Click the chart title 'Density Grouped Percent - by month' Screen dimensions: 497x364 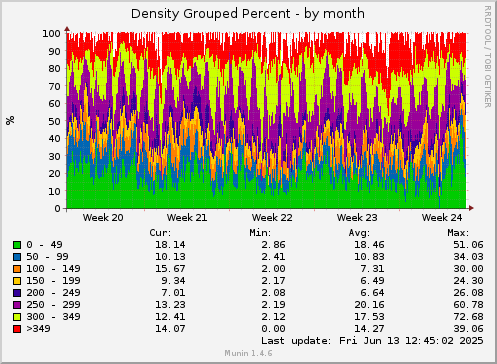pyautogui.click(x=248, y=14)
